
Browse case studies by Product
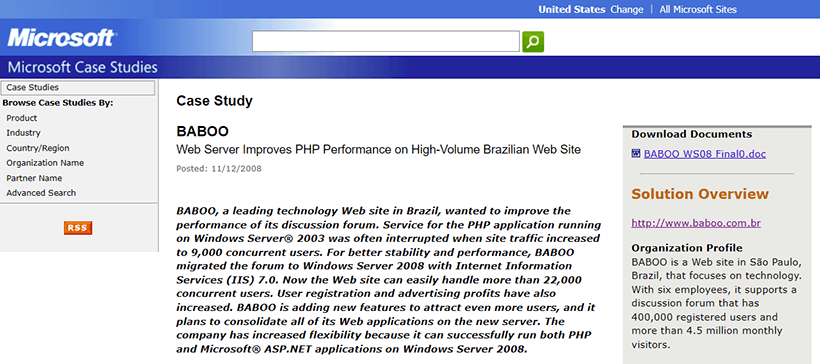21,118
